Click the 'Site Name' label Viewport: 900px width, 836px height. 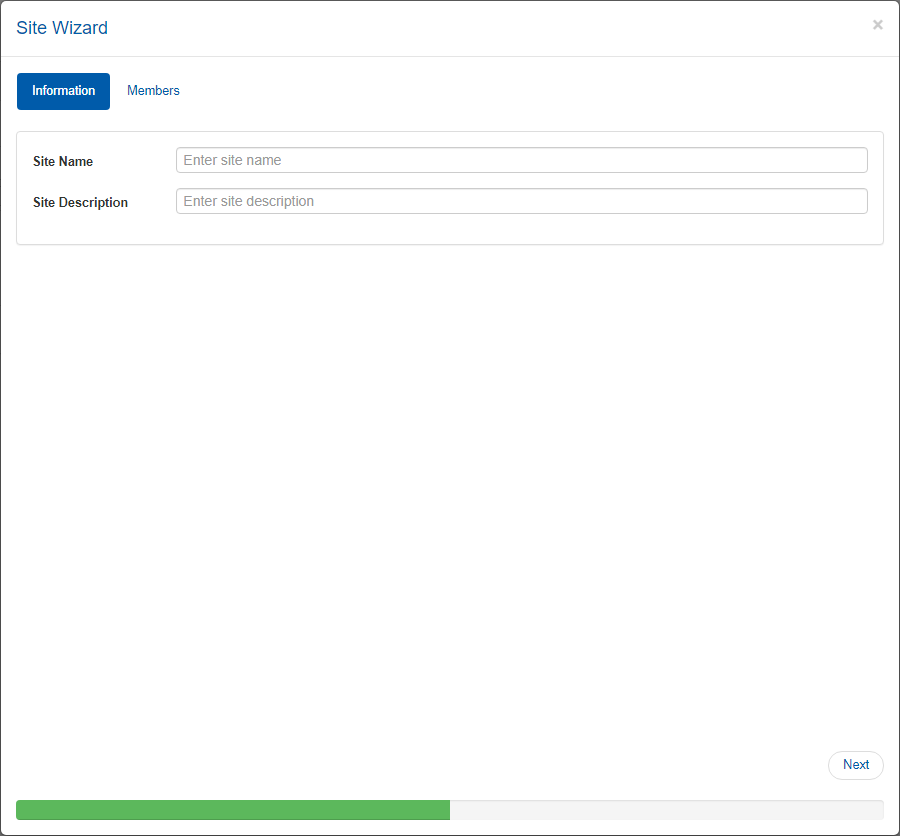click(x=63, y=161)
